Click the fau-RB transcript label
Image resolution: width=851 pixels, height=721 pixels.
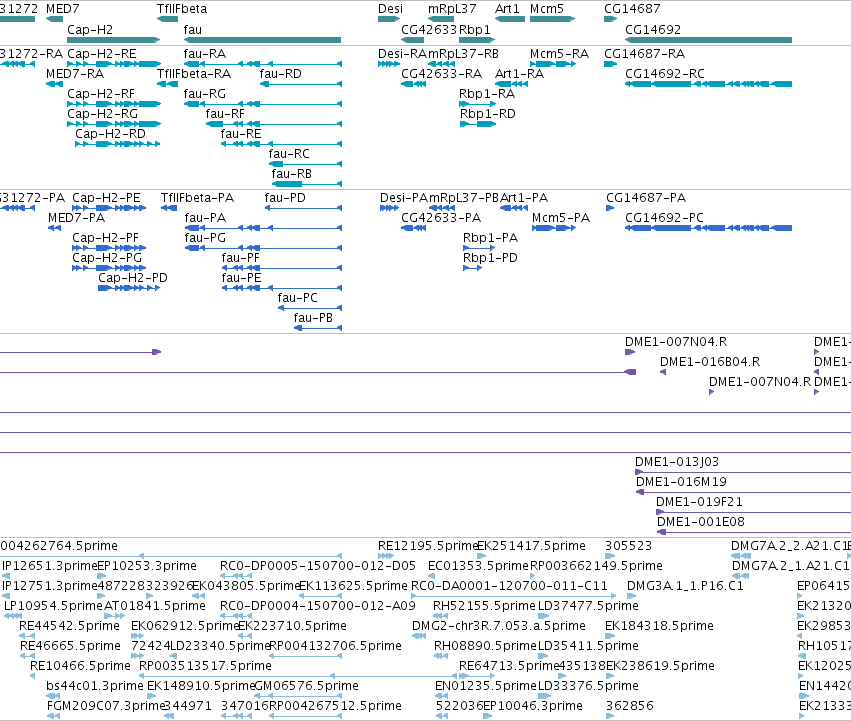291,174
